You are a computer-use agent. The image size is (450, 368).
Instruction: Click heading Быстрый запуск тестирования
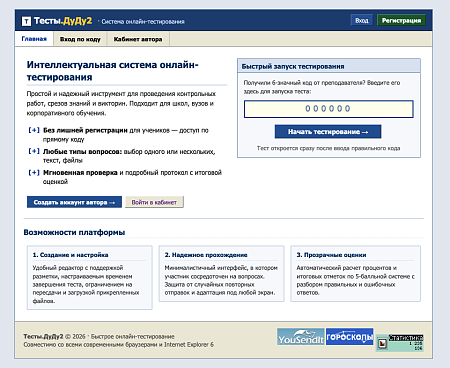coord(293,66)
